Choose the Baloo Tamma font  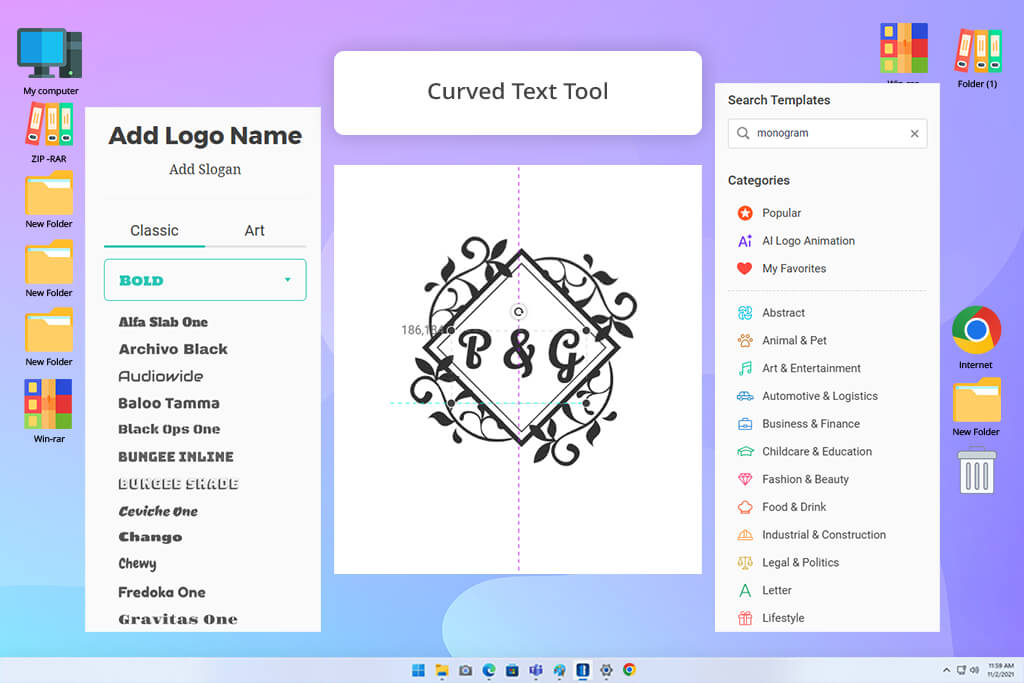click(168, 404)
